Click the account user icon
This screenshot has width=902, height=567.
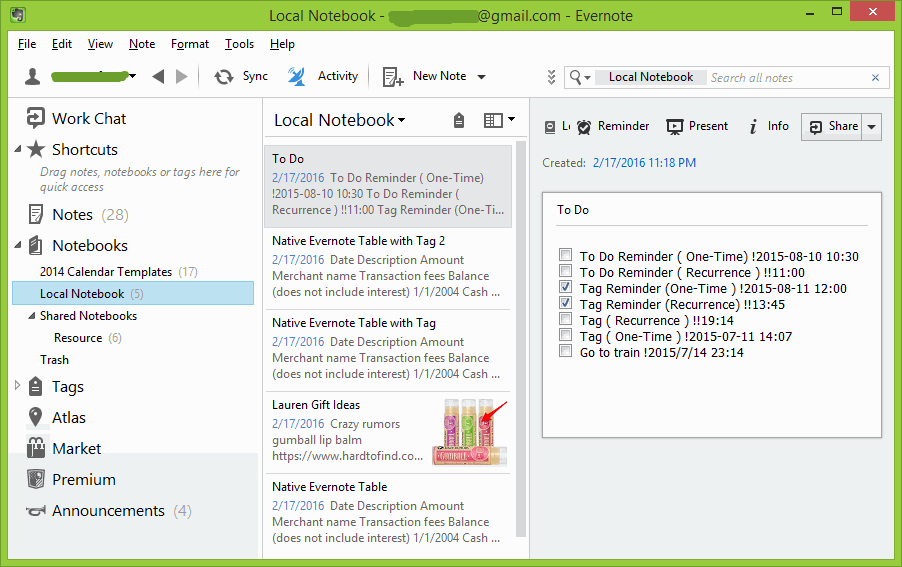click(x=33, y=76)
